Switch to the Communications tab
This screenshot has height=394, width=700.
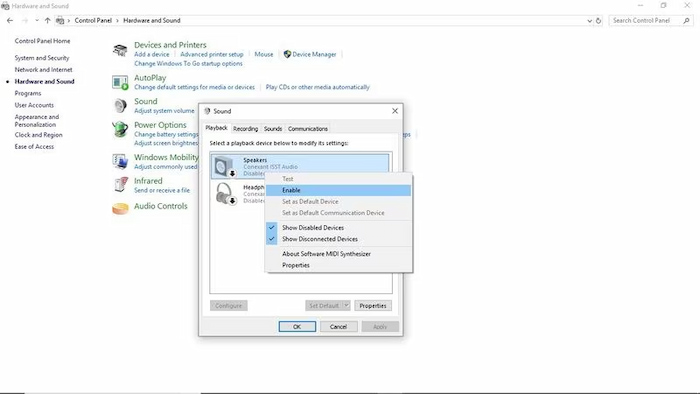point(308,129)
